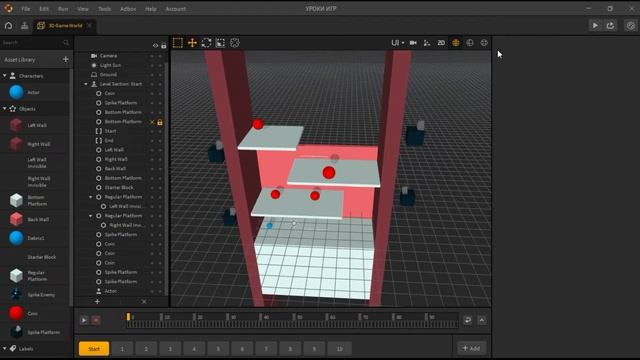Open the mind map node icon
The width and height of the screenshot is (640, 360).
[24, 25]
